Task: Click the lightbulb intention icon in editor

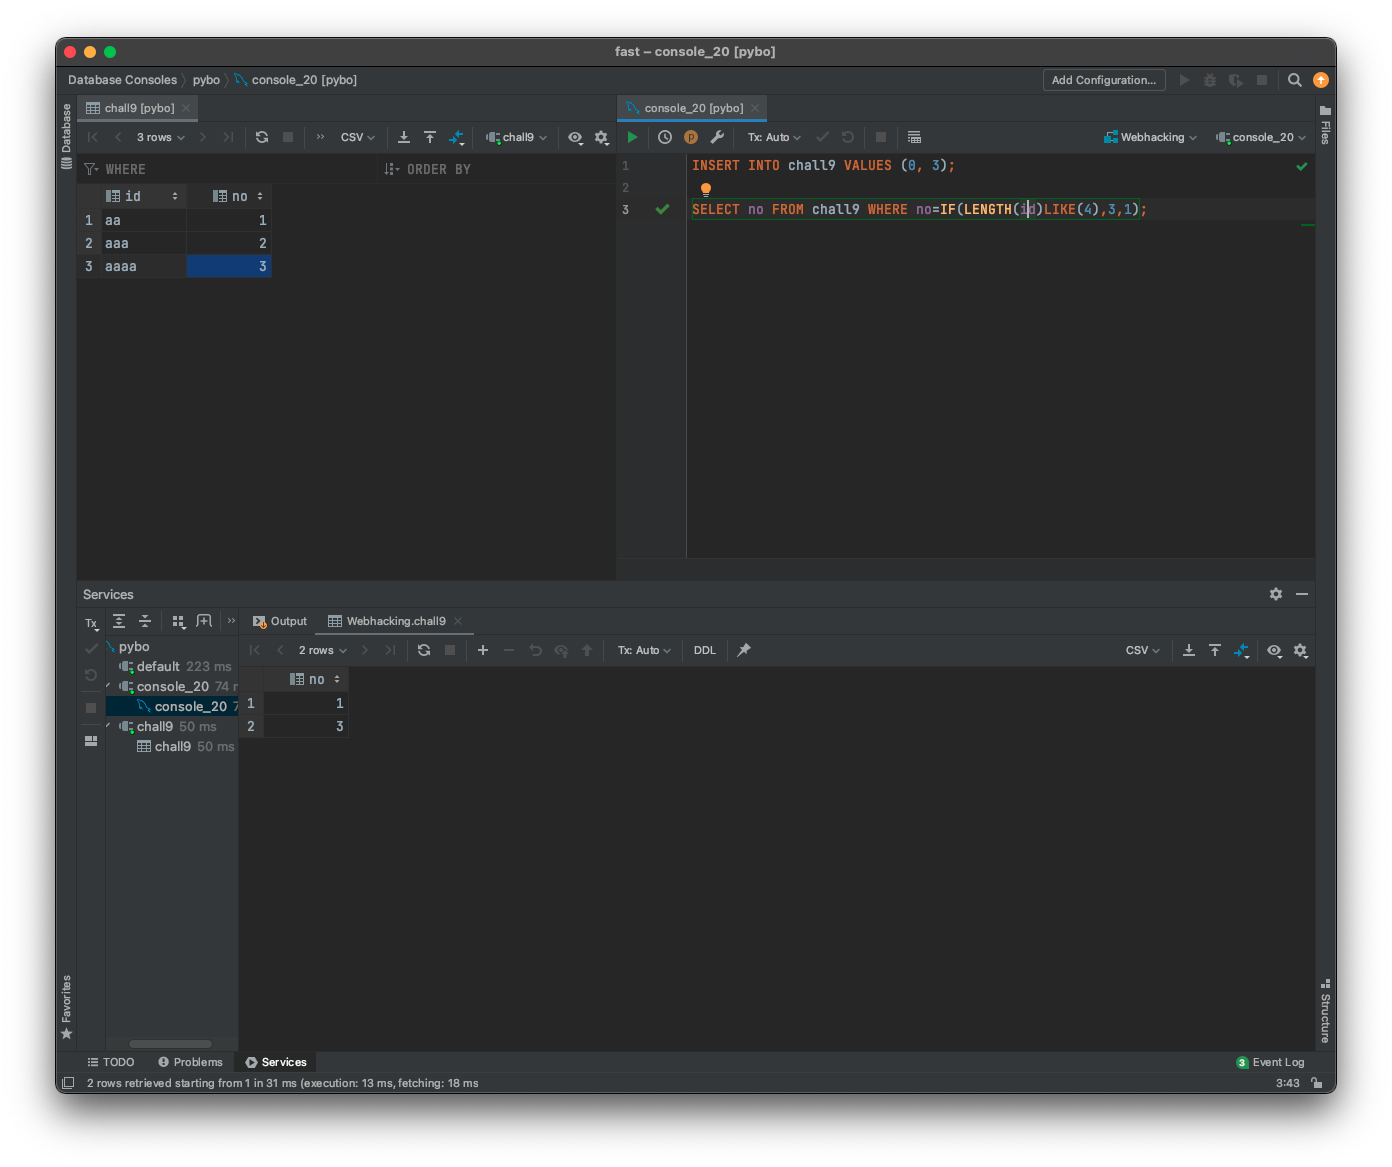Action: pos(706,188)
